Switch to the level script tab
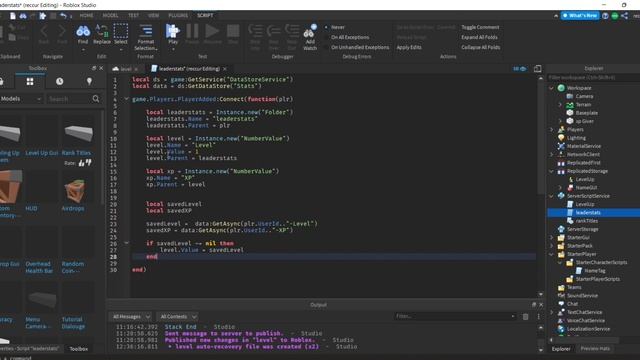640x360 pixels. click(x=126, y=69)
